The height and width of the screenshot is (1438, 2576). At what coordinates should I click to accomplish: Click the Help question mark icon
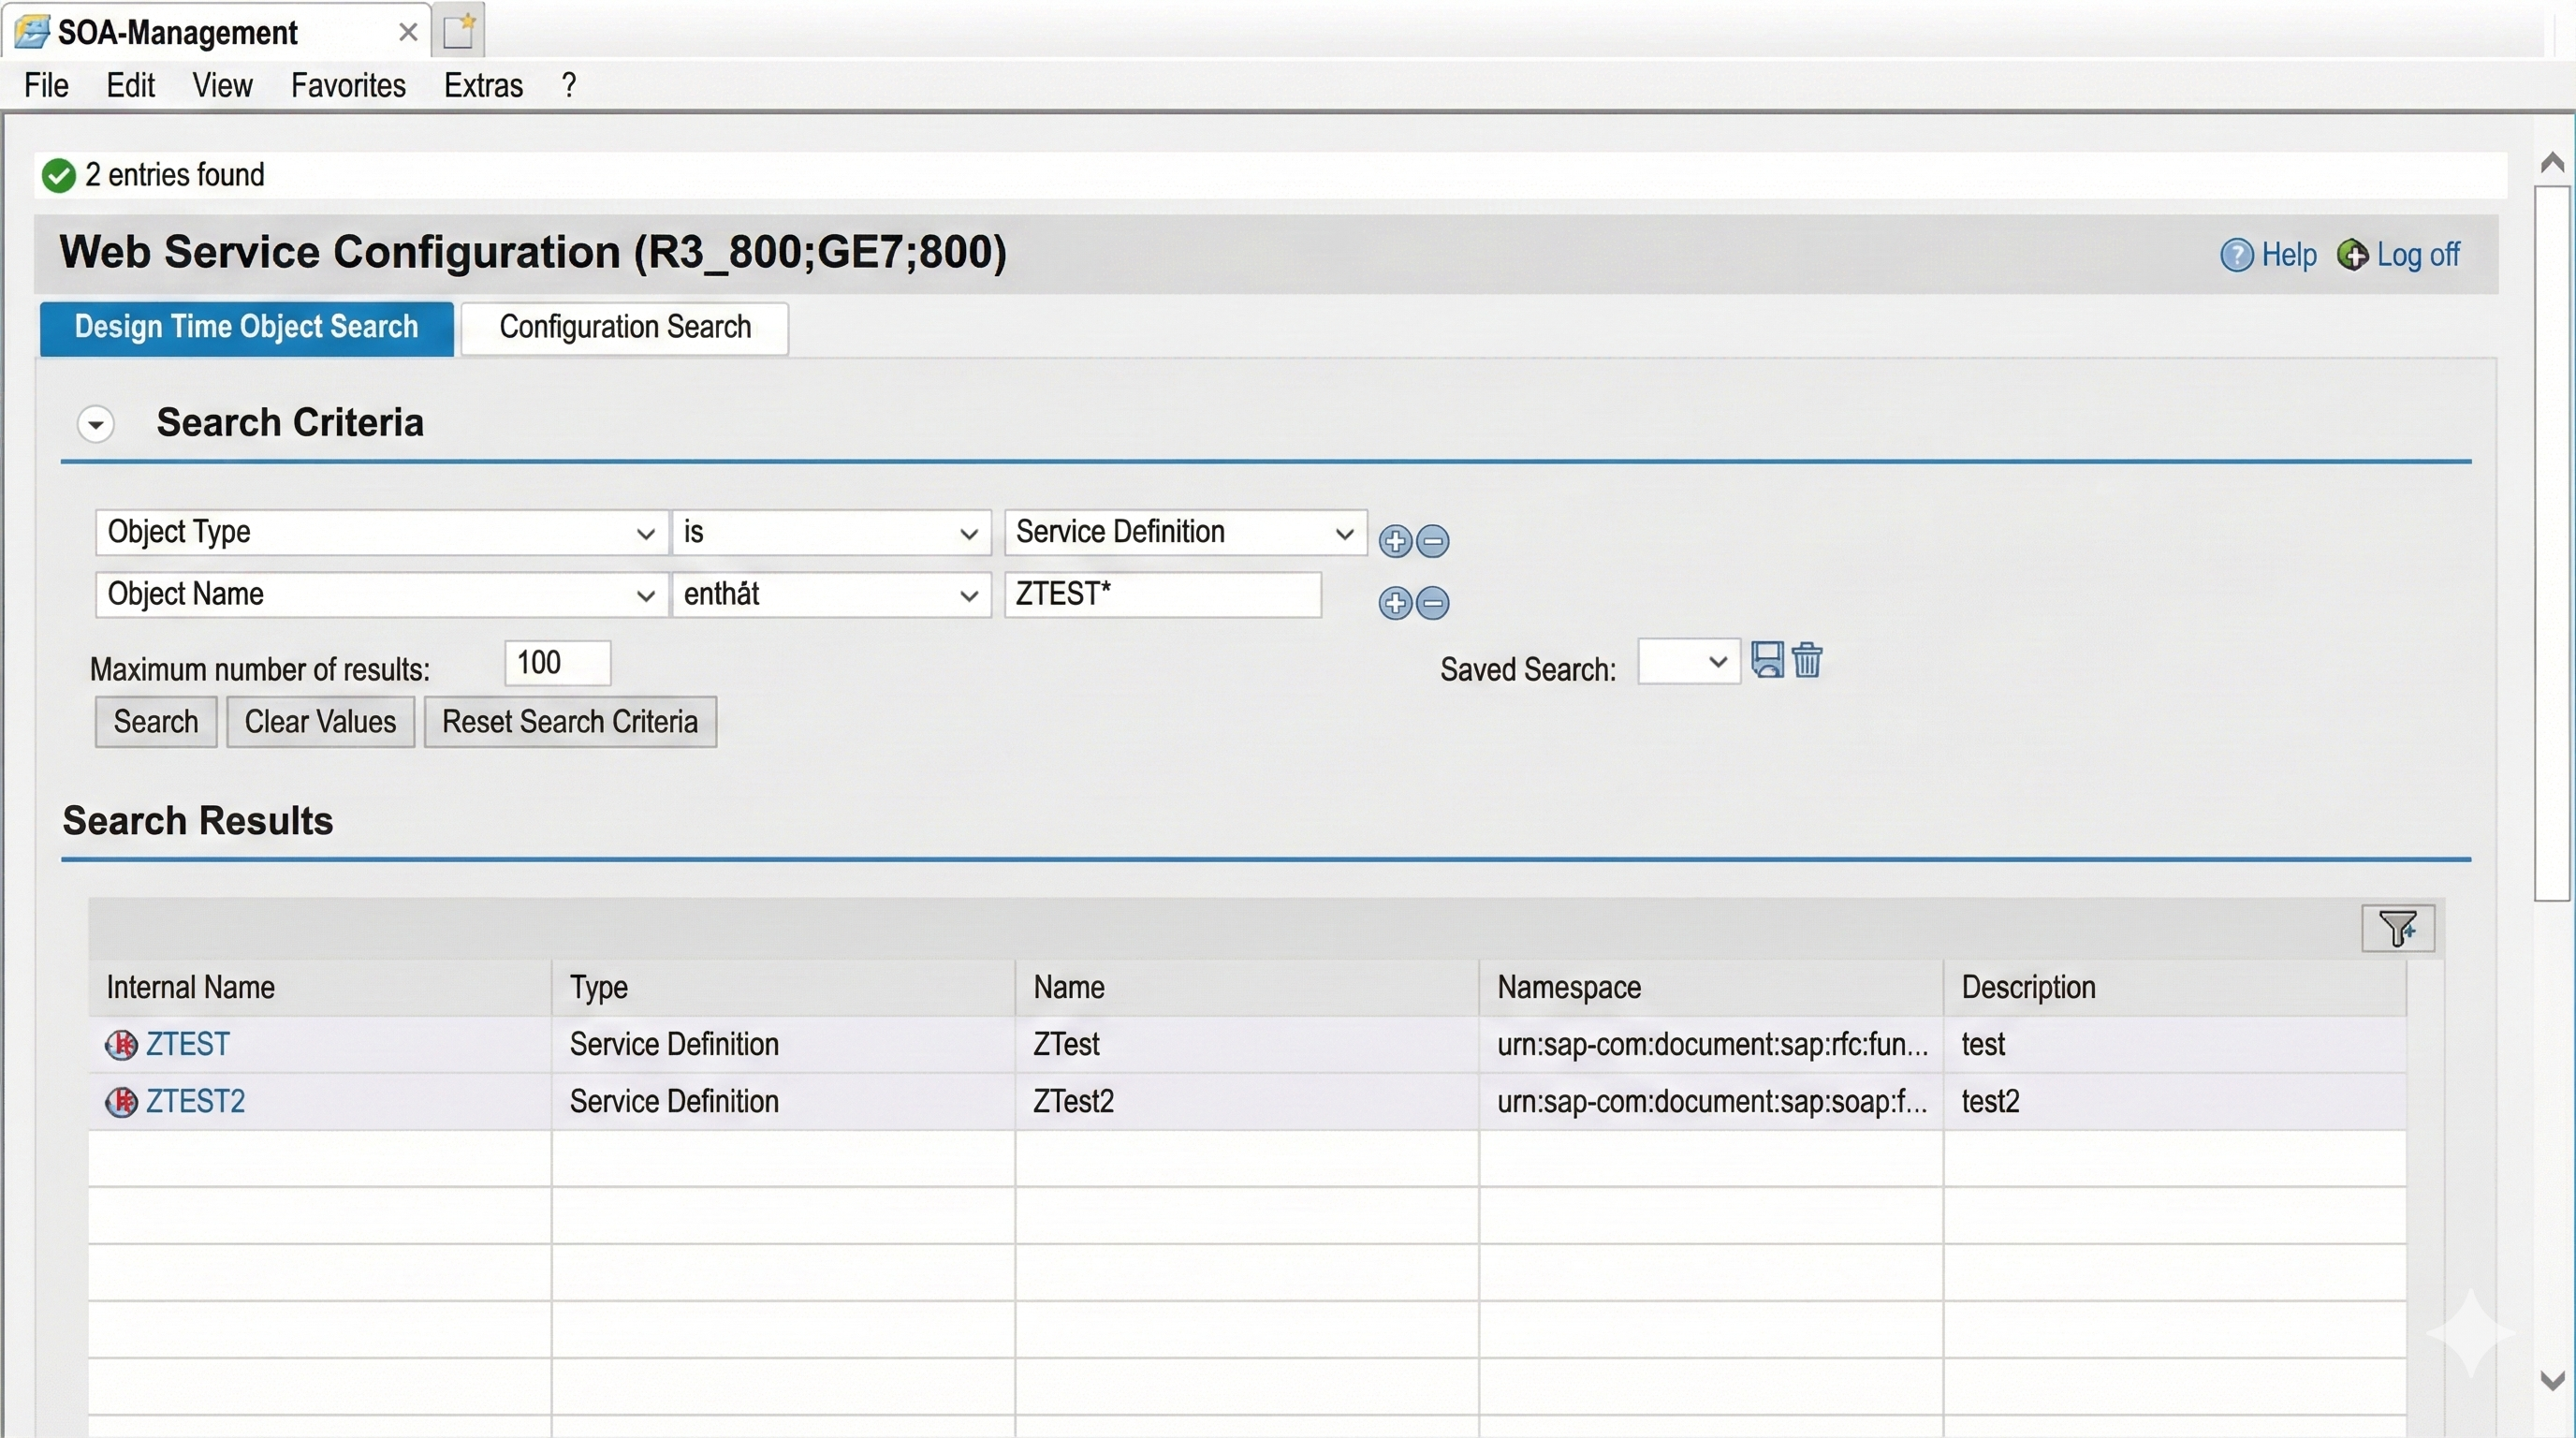(2236, 255)
